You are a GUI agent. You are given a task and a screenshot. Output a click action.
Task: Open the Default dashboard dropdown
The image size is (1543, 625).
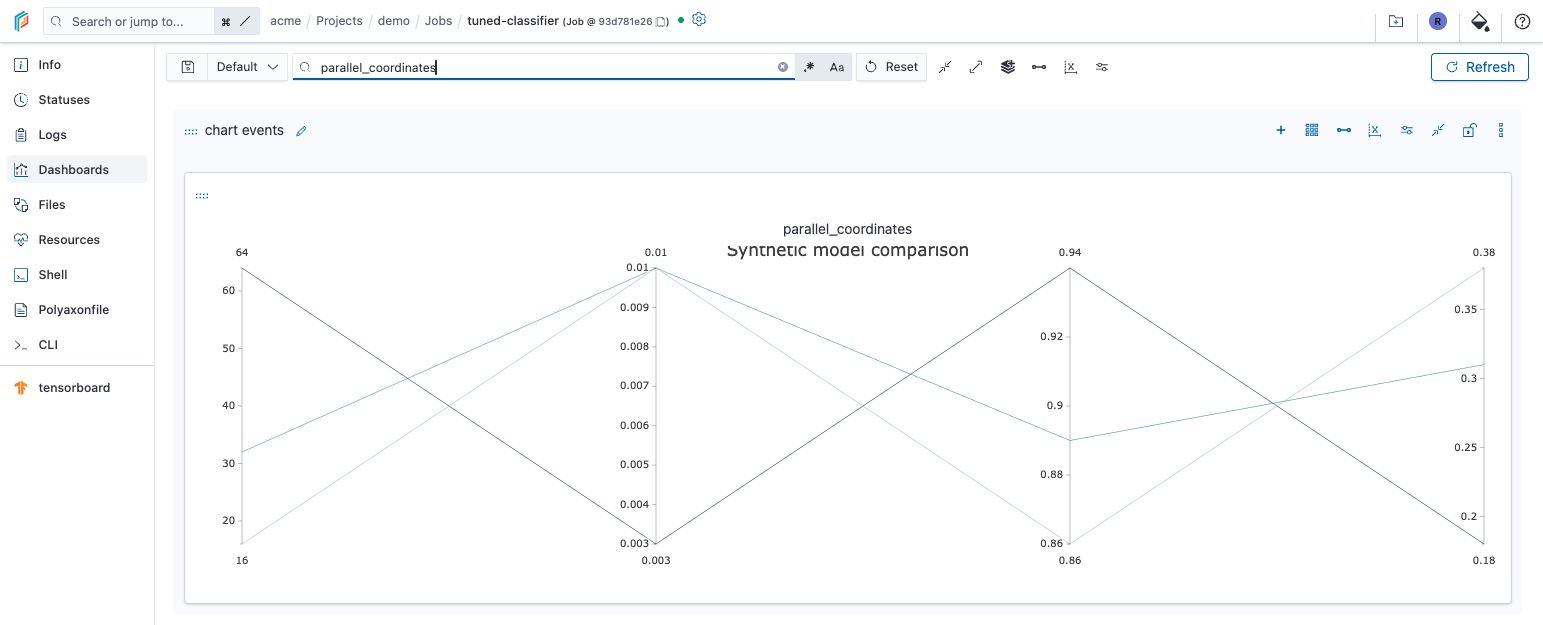click(x=247, y=67)
